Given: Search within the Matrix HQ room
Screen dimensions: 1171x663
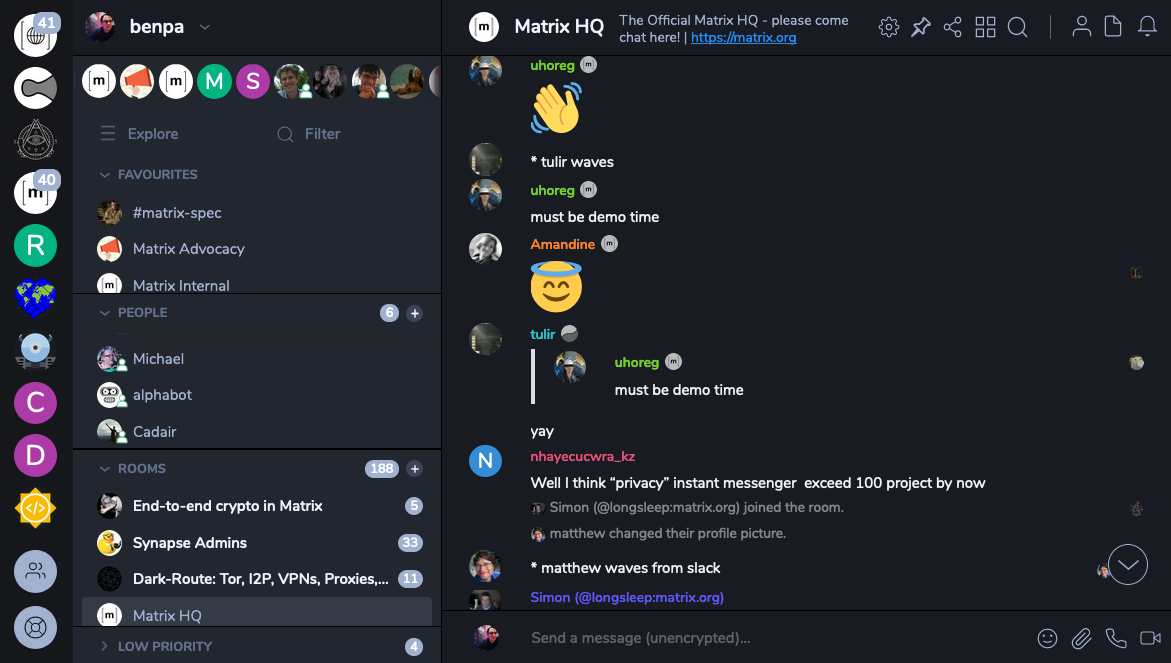Looking at the screenshot, I should pyautogui.click(x=1017, y=28).
